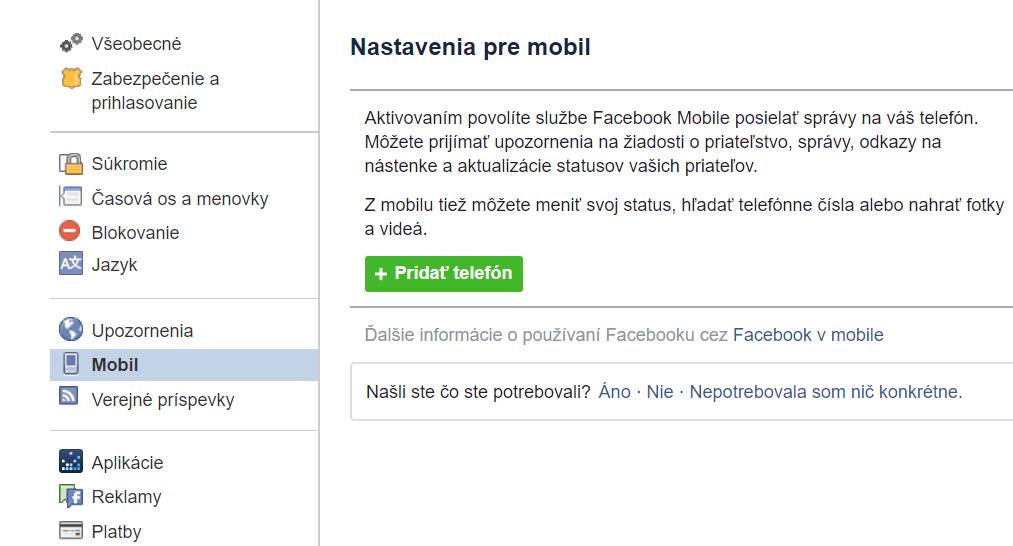Image resolution: width=1013 pixels, height=546 pixels.
Task: Click the red Blokovanie icon
Action: point(70,231)
